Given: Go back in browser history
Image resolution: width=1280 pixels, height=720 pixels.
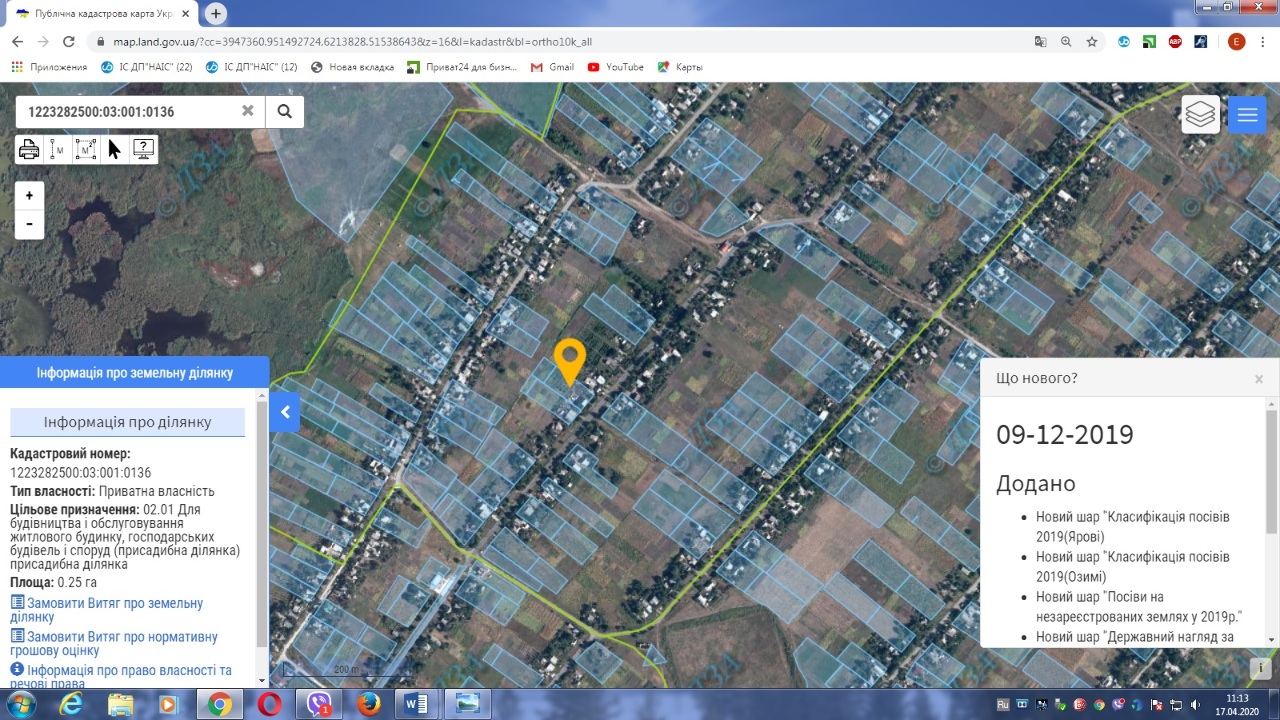Looking at the screenshot, I should pos(17,42).
